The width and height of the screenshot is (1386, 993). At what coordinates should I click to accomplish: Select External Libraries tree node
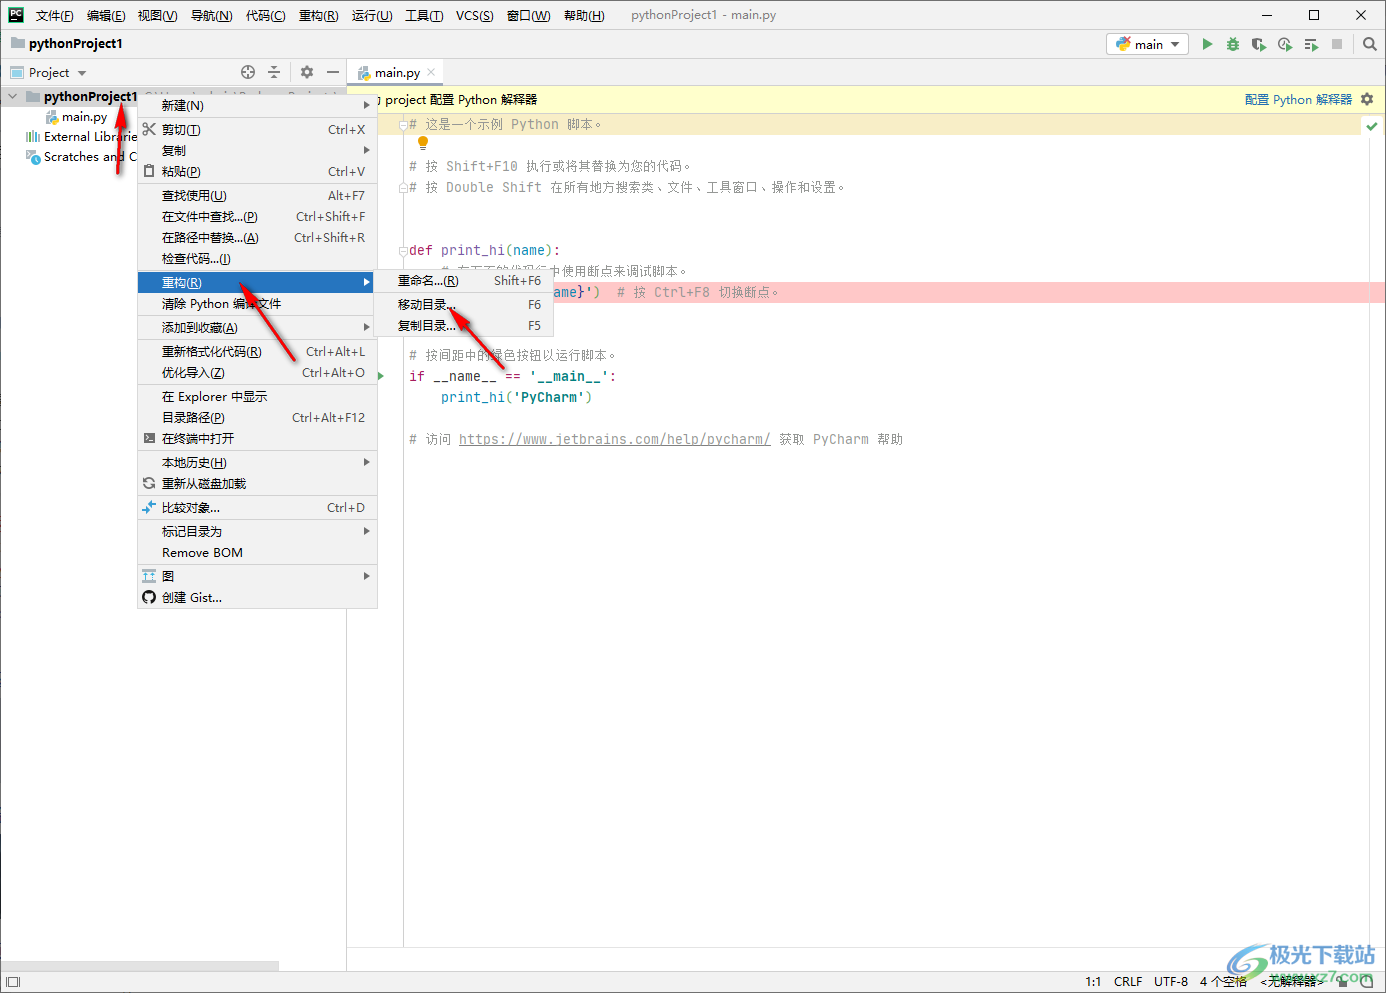[81, 136]
